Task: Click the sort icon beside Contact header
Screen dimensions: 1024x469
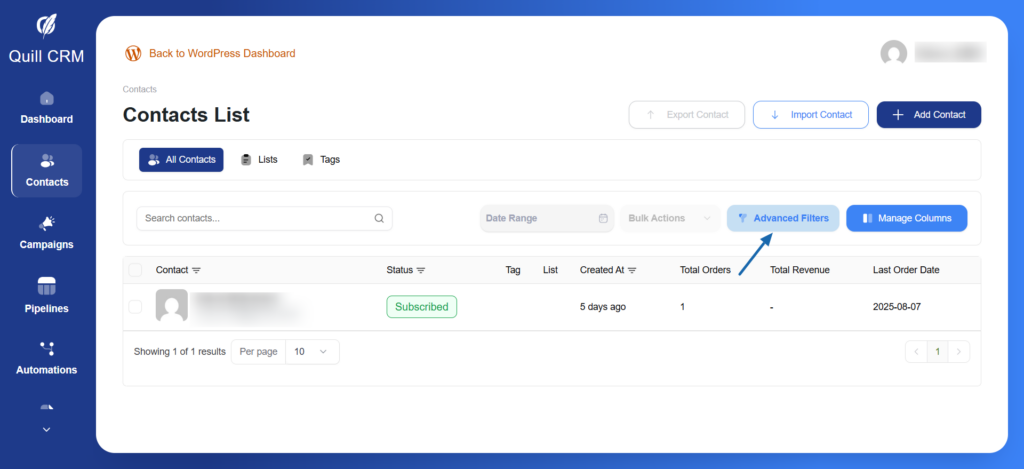Action: point(196,270)
